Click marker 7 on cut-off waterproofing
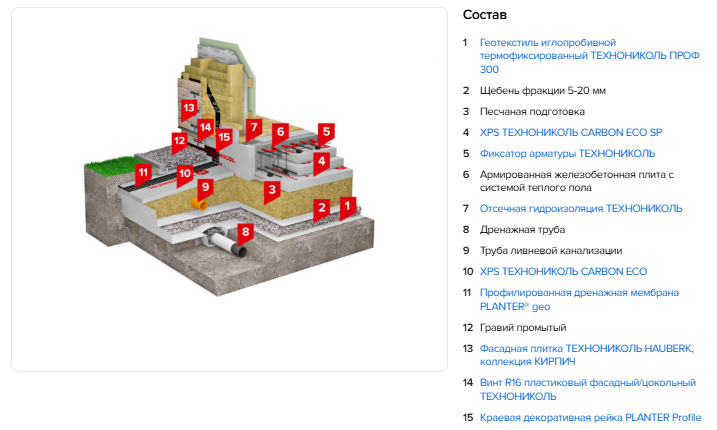This screenshot has width=717, height=430. pyautogui.click(x=254, y=128)
